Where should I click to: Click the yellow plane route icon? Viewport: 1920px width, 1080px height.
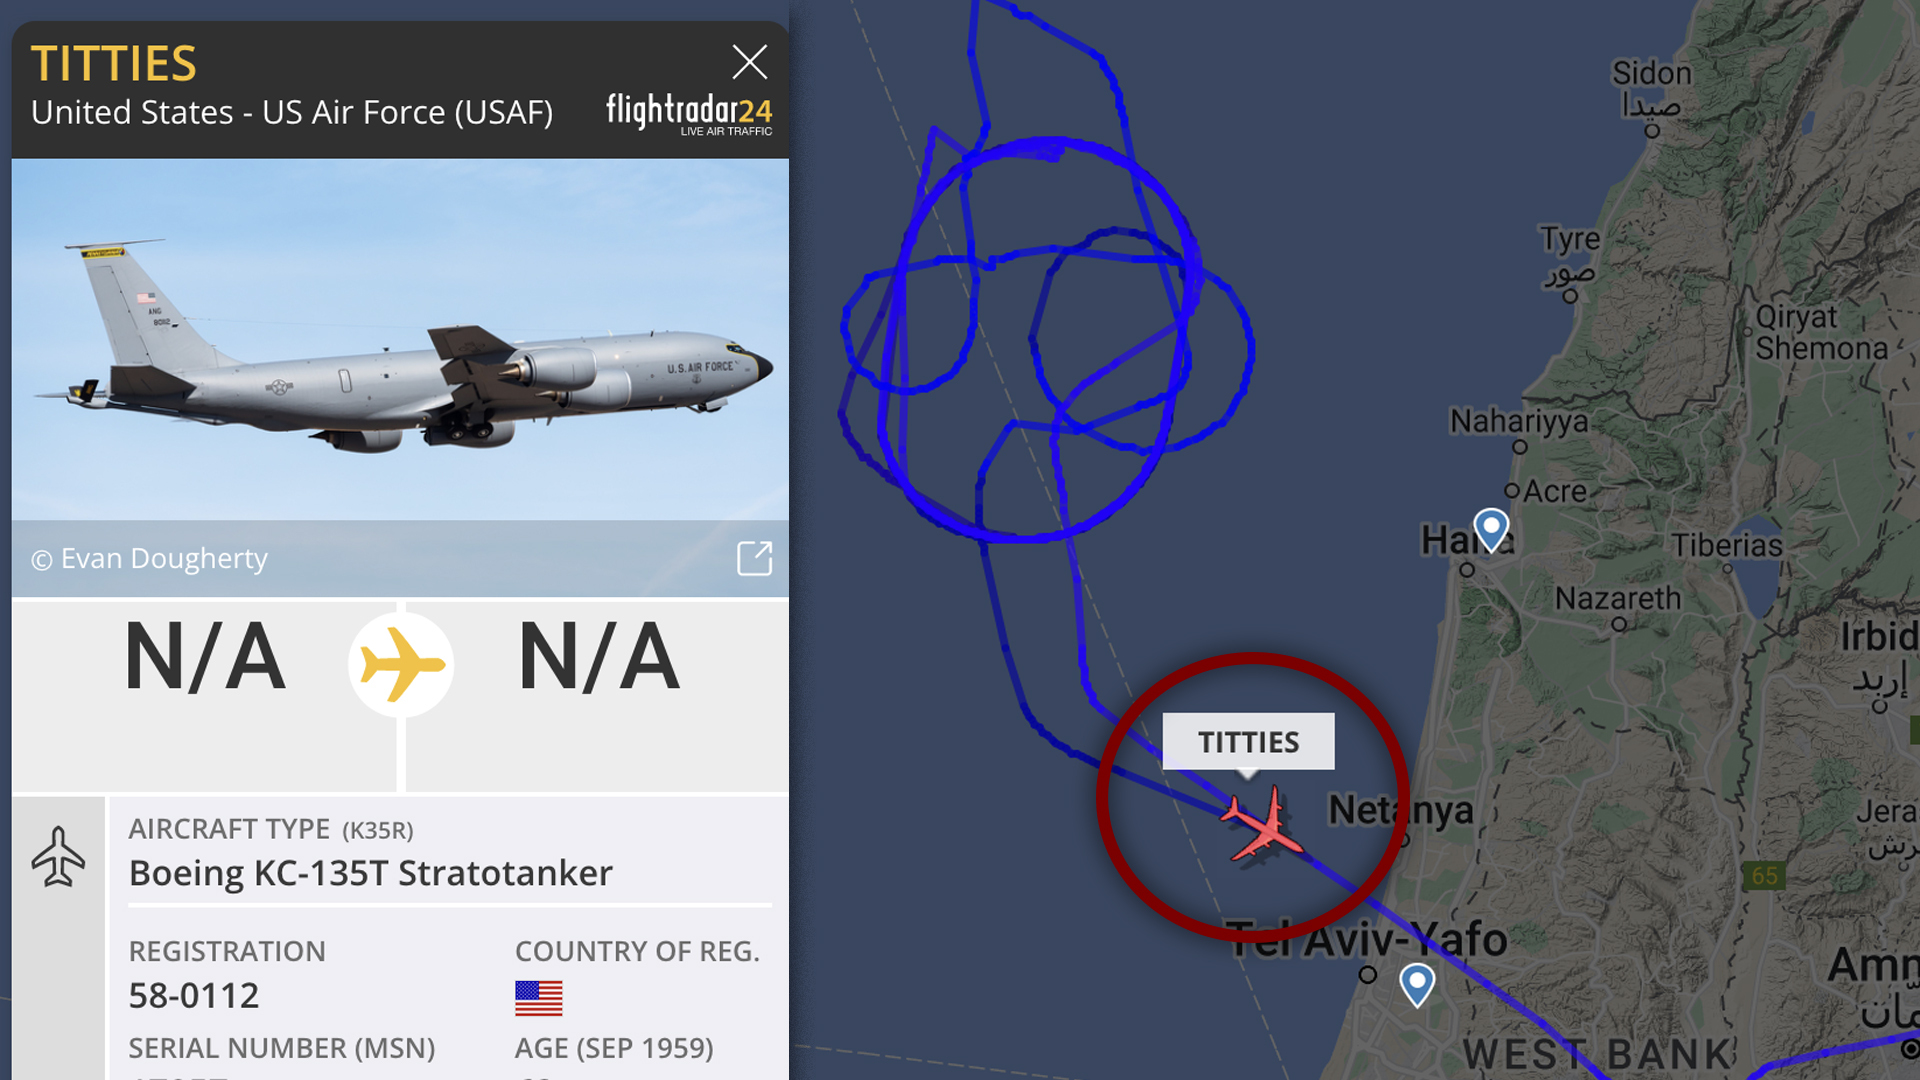401,664
